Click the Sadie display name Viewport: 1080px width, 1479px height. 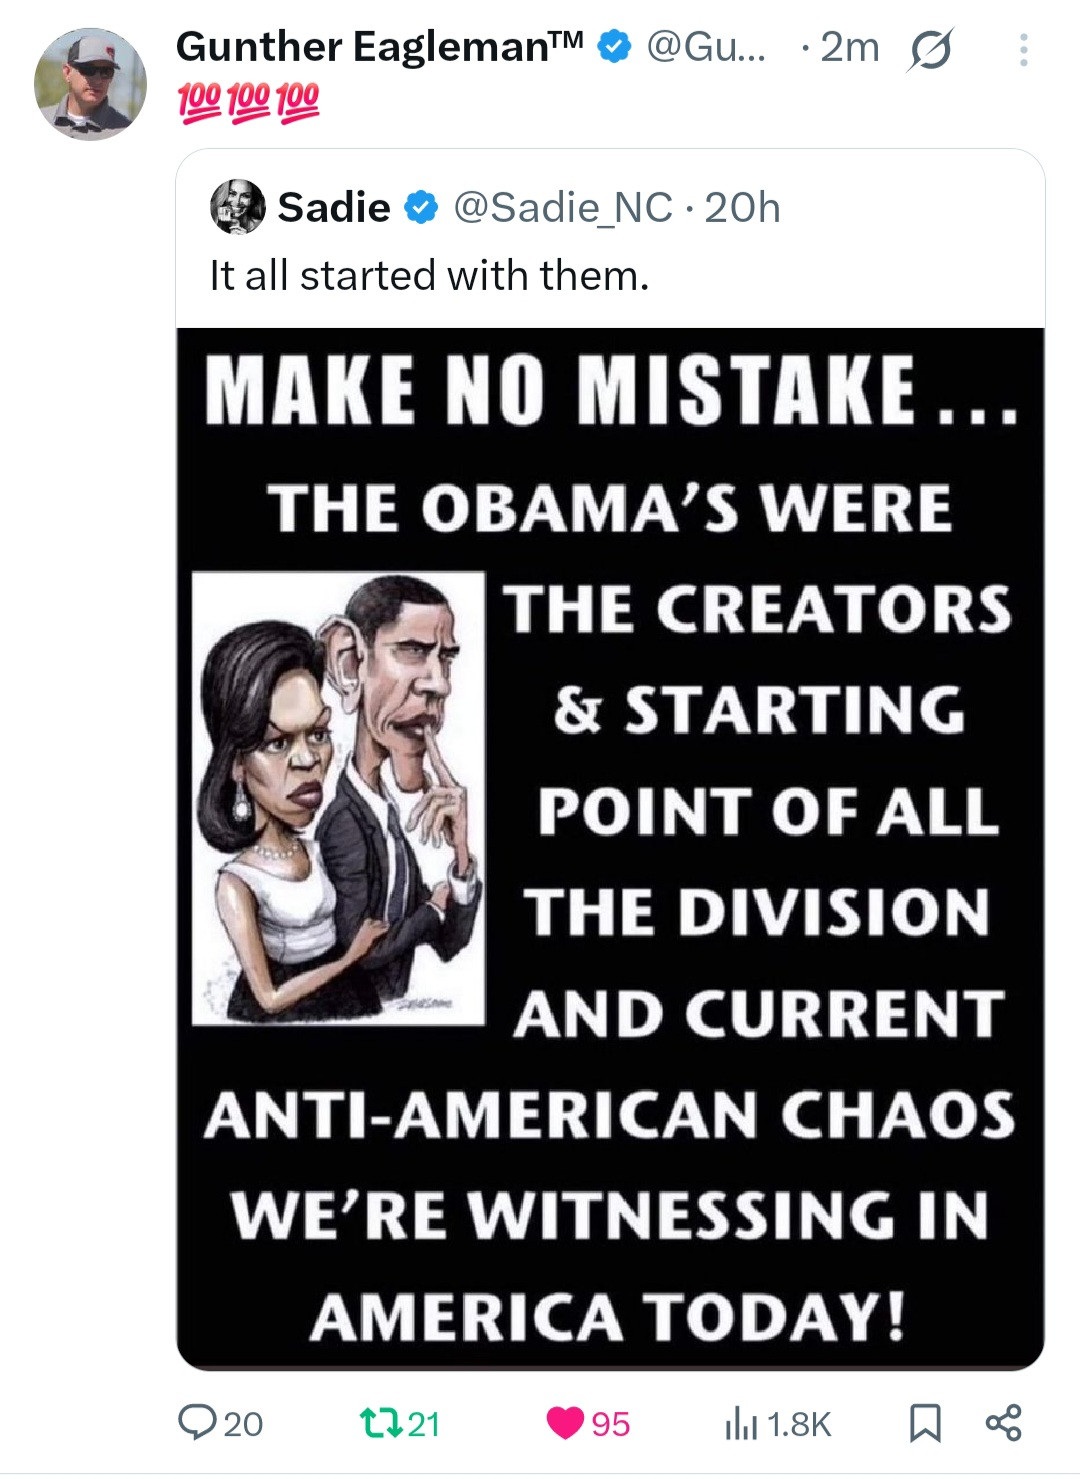click(x=334, y=208)
